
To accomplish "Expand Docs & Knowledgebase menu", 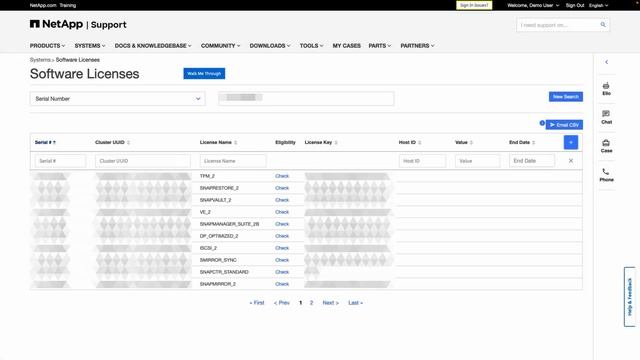I will [x=153, y=46].
